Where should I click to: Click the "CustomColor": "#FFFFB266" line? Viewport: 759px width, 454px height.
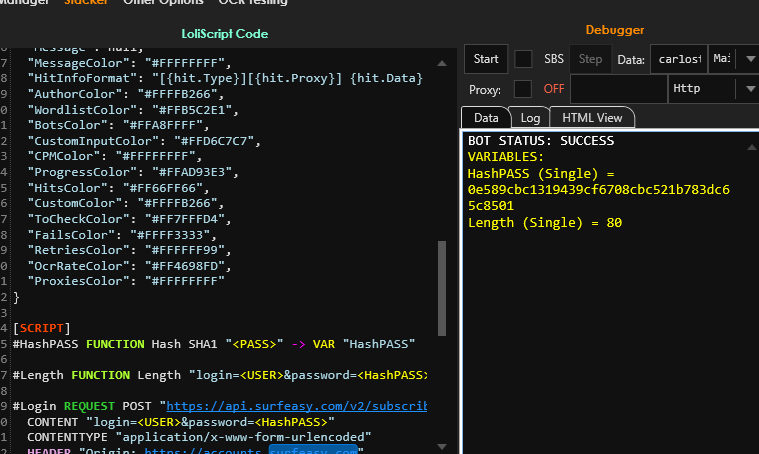pos(126,203)
